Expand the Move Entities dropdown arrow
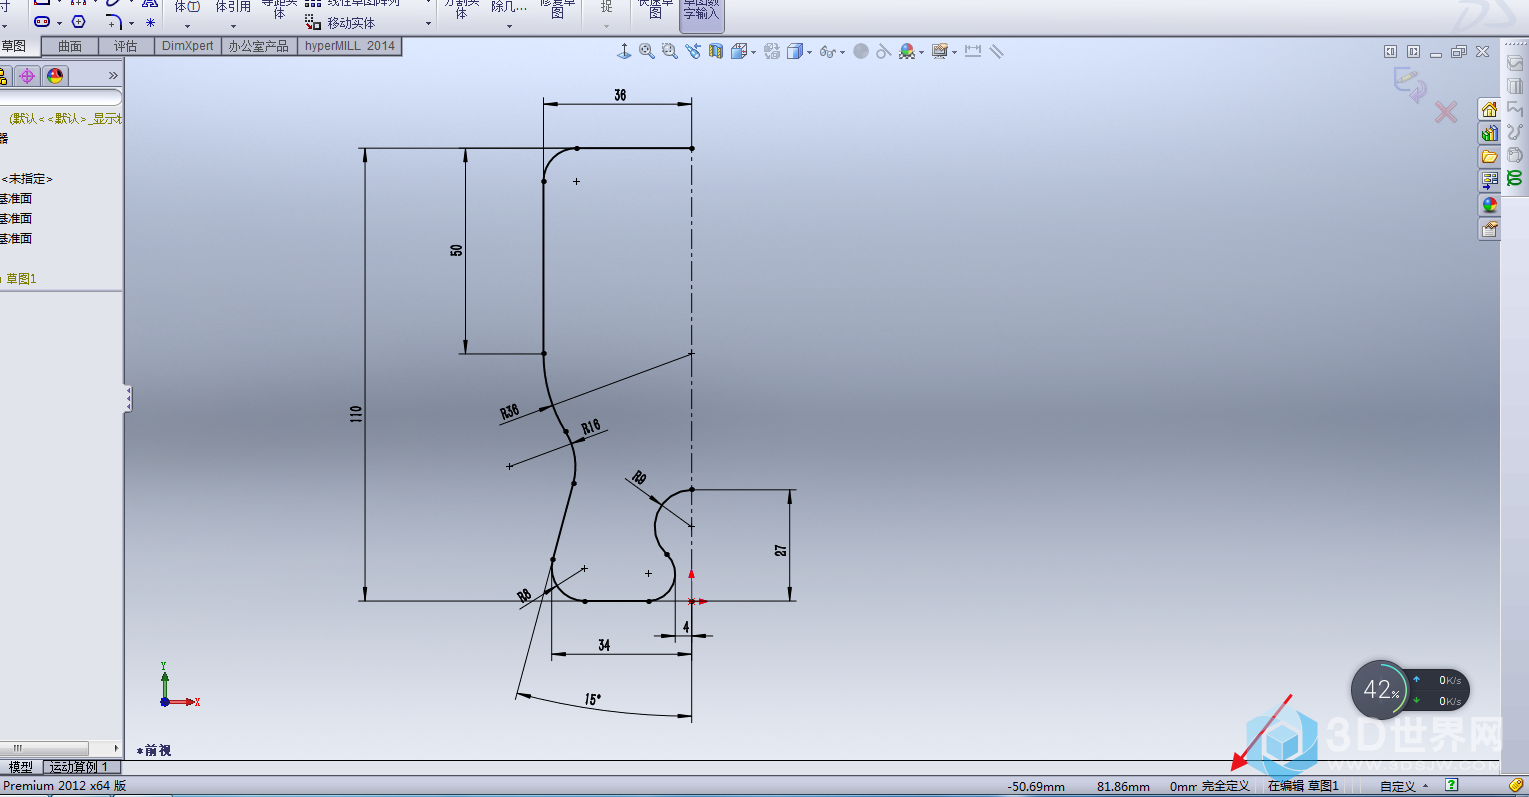 pos(428,23)
